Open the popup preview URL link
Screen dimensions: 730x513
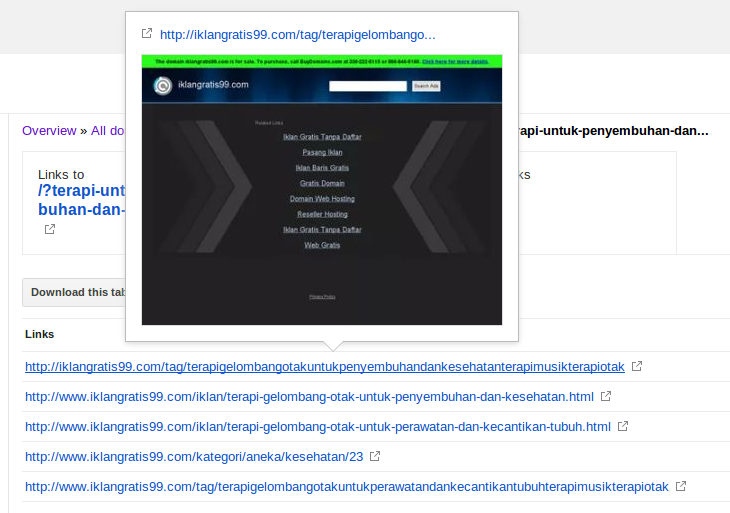point(297,35)
